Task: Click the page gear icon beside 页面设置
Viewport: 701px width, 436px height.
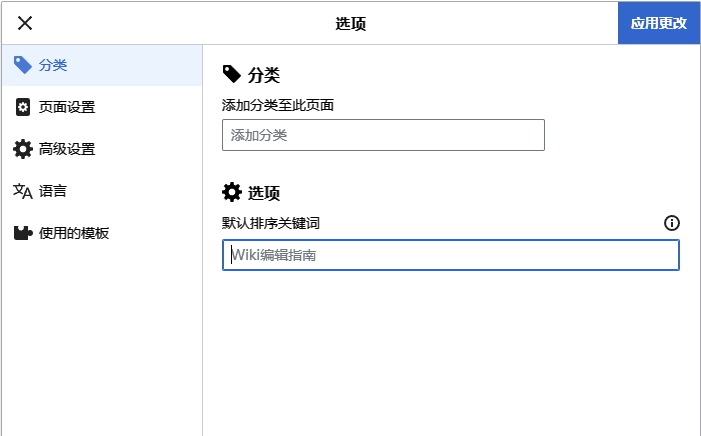Action: click(22, 107)
